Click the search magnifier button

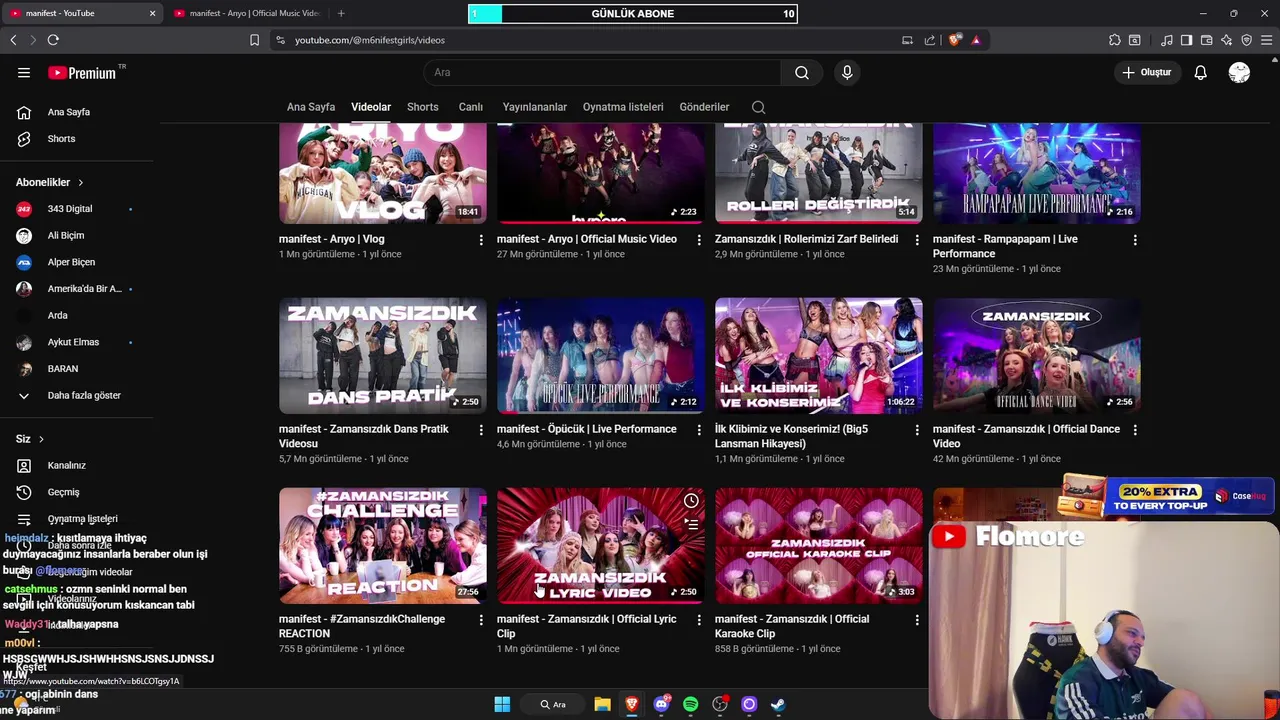[x=802, y=72]
